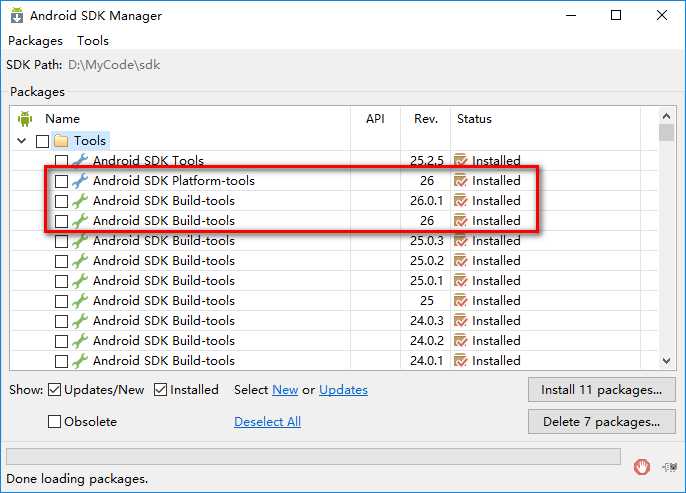Click the Deselect All link
This screenshot has height=493, width=686.
coord(267,422)
